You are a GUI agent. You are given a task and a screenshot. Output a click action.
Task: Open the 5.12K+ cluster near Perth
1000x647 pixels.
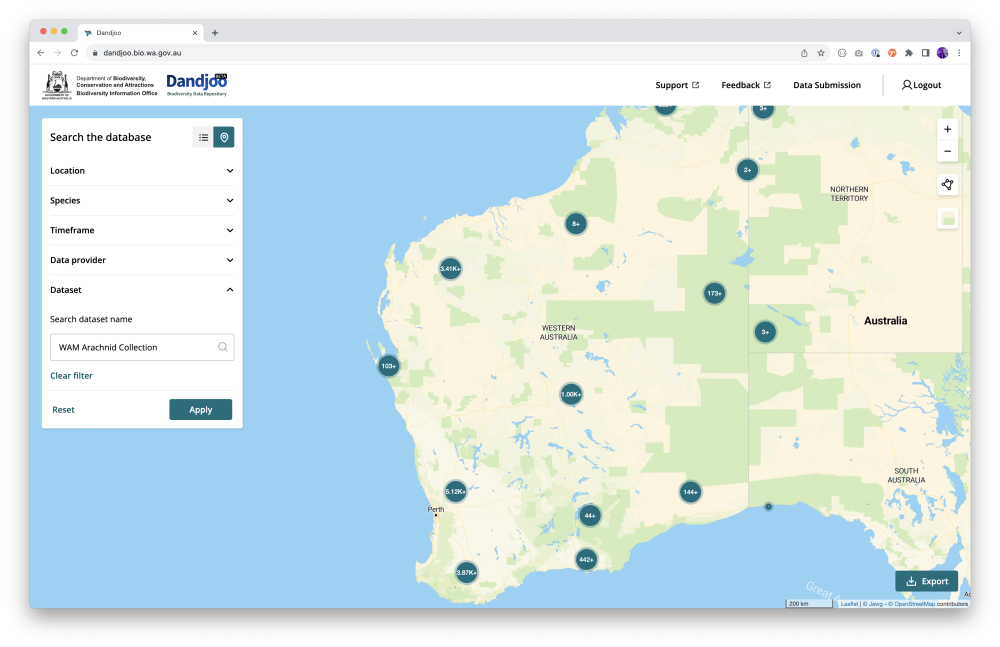pyautogui.click(x=455, y=491)
